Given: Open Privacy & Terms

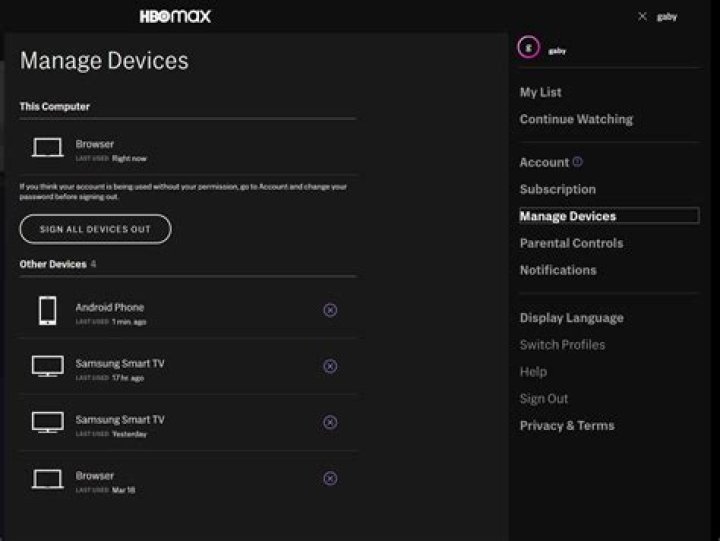Looking at the screenshot, I should click(567, 426).
